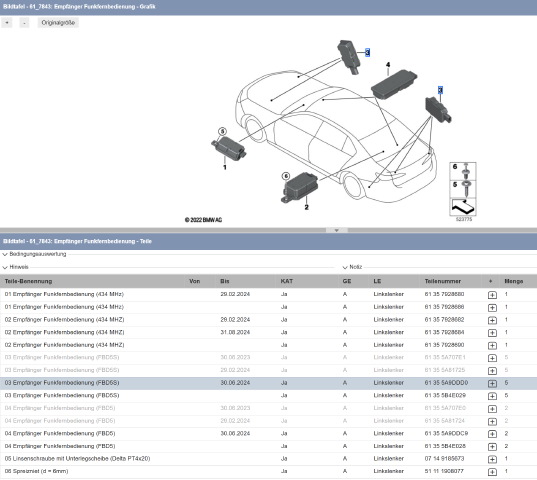Select callout number 2 in diagram
This screenshot has height=480, width=537.
pos(307,207)
